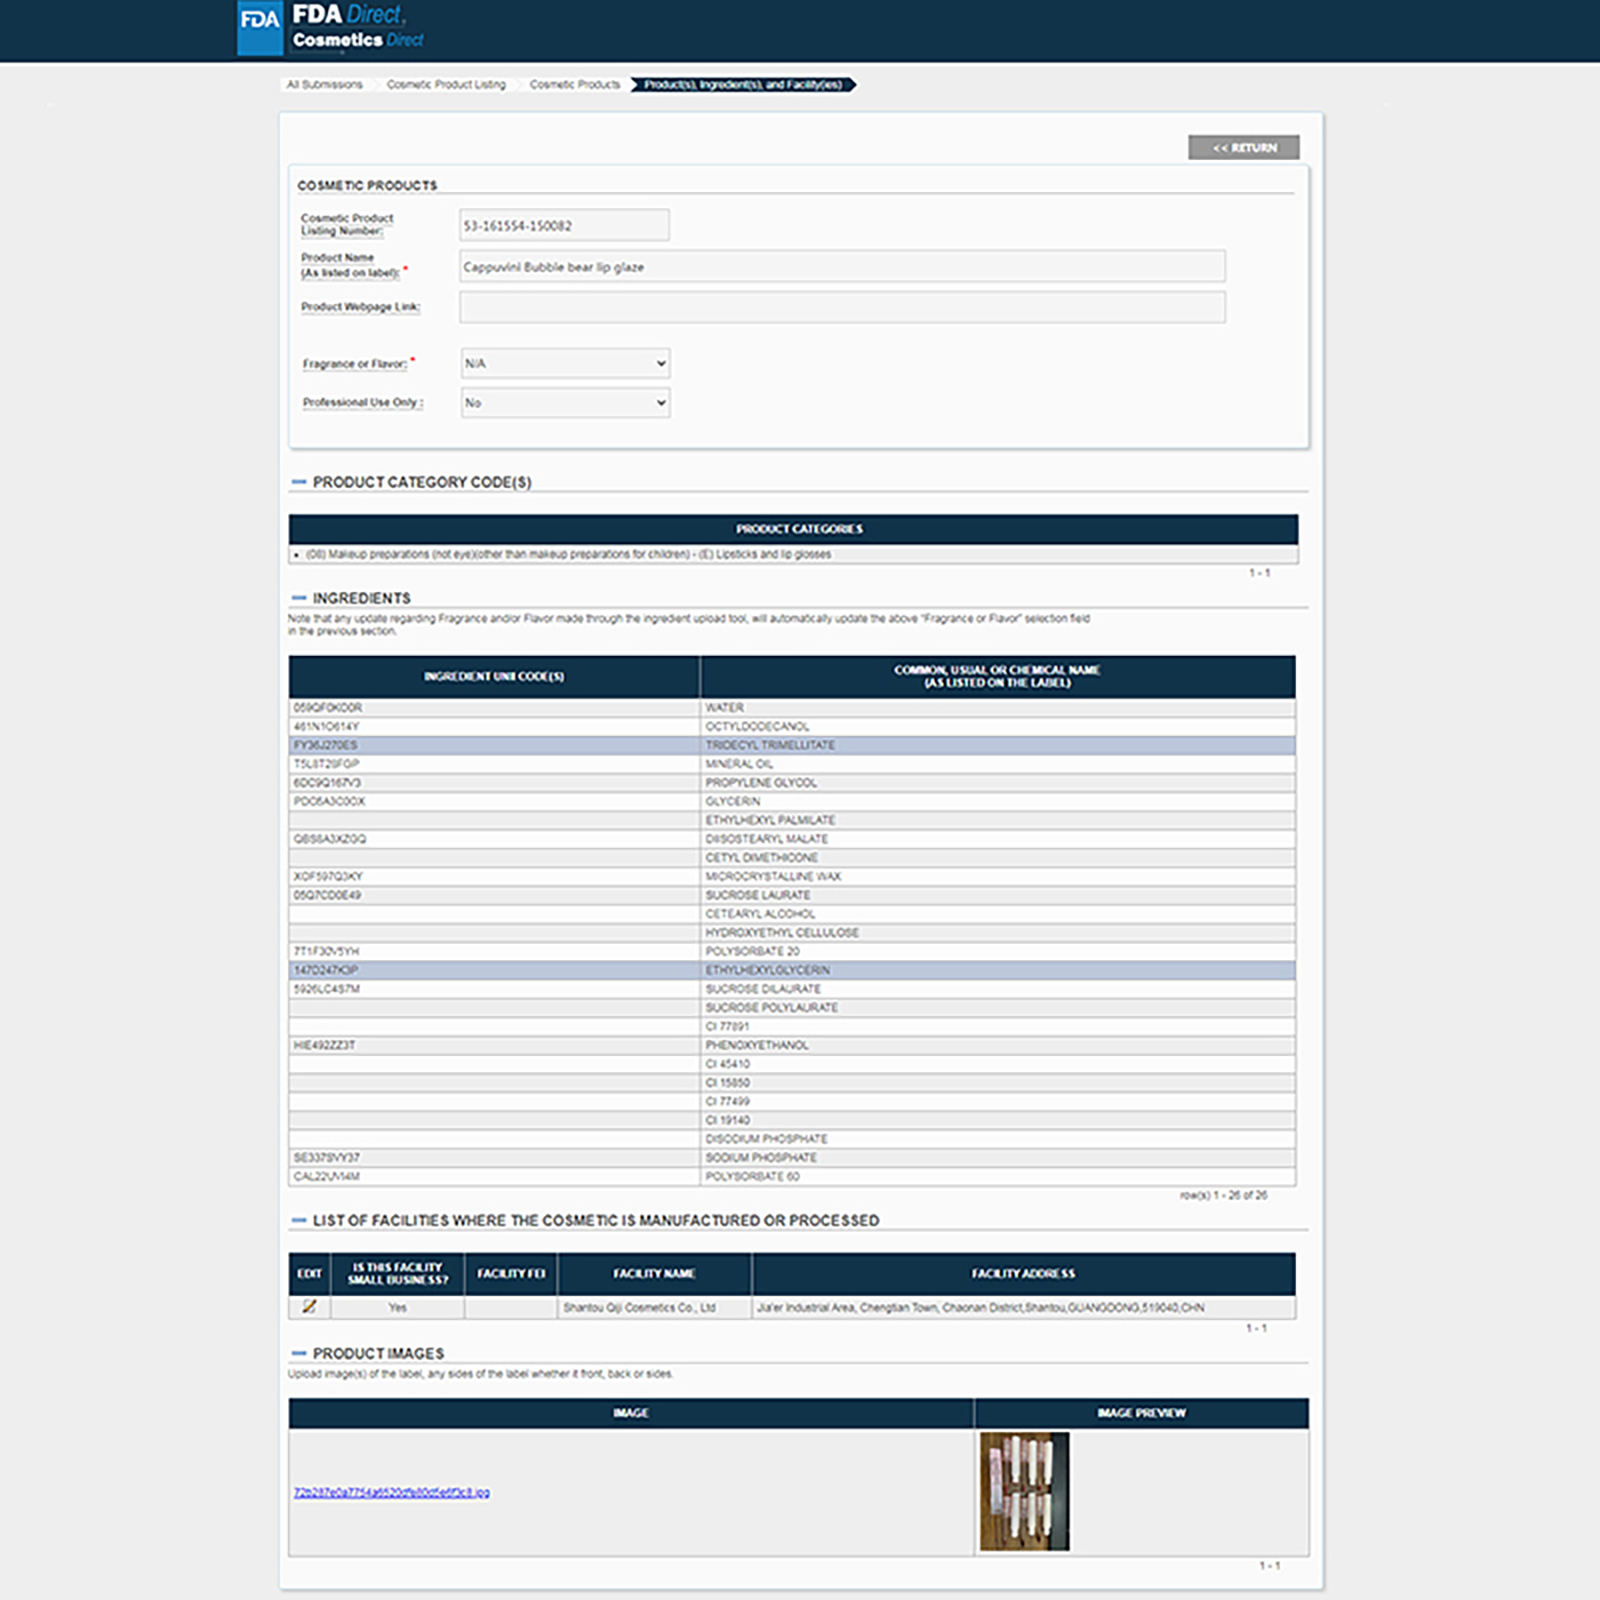
Task: Go to the Cosmetic Product Listing breadcrumb
Action: [x=446, y=85]
